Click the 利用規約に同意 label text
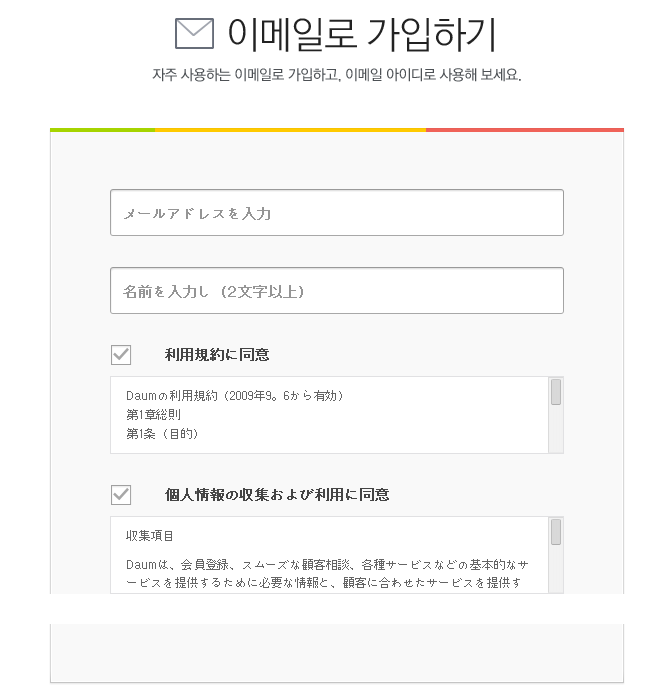The image size is (668, 699). click(217, 355)
